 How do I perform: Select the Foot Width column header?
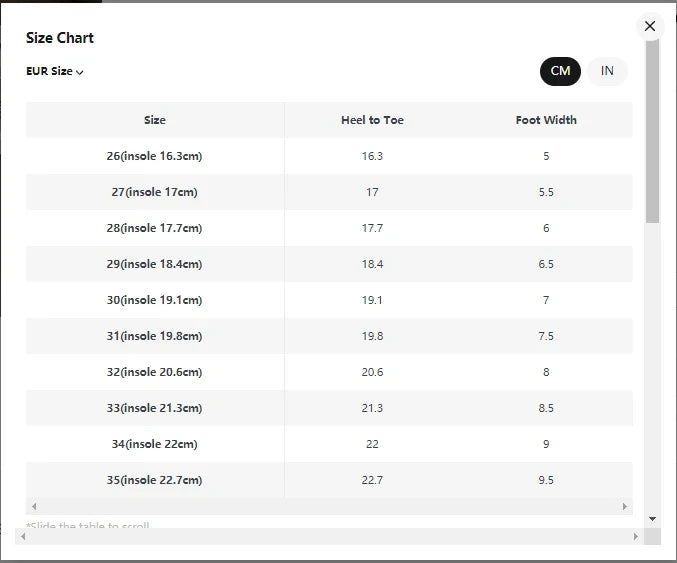[546, 120]
